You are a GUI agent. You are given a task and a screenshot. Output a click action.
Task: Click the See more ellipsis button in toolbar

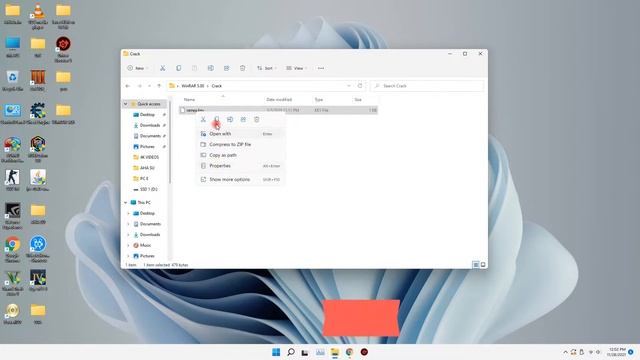pyautogui.click(x=321, y=68)
